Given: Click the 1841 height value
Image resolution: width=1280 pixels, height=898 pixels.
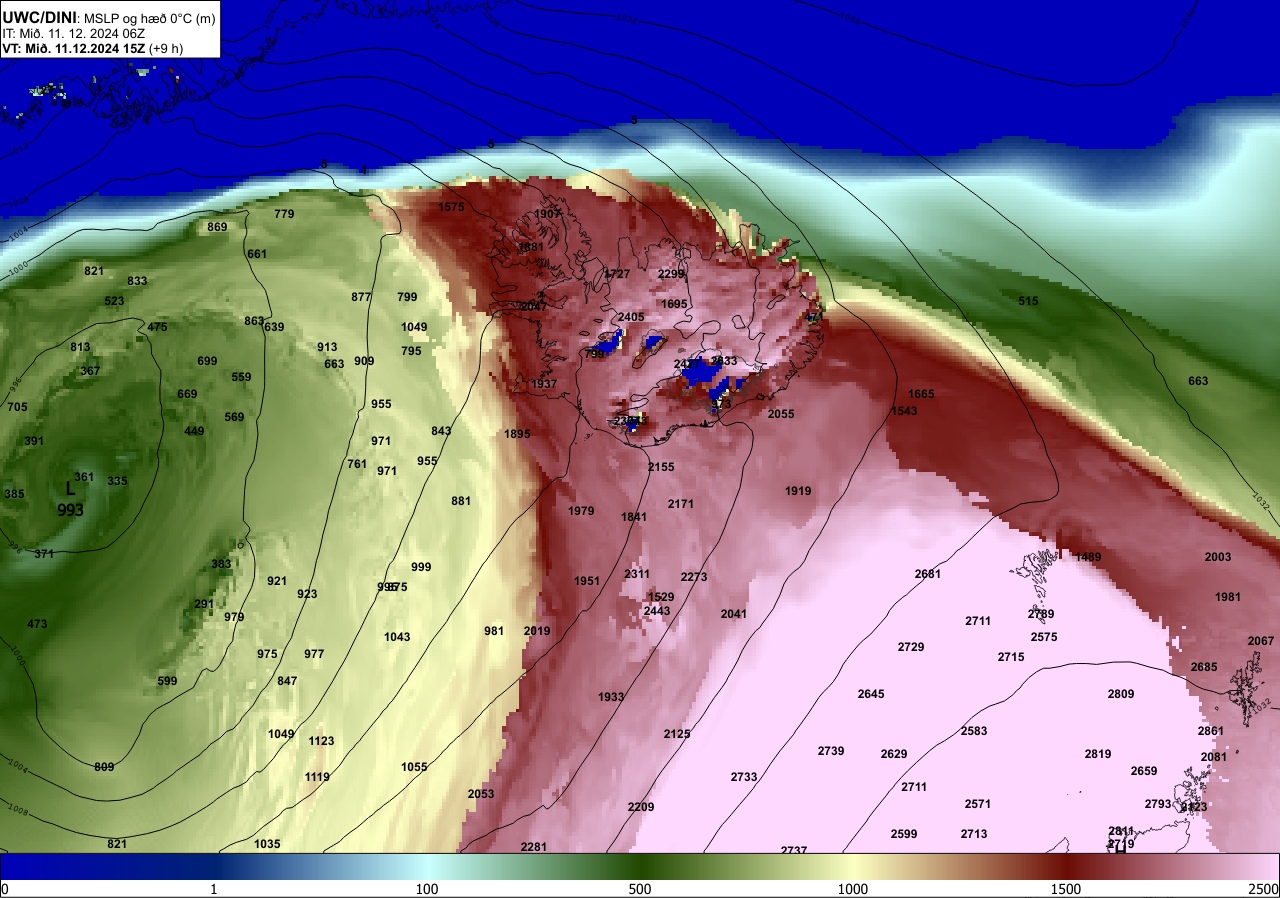Looking at the screenshot, I should click(x=634, y=517).
